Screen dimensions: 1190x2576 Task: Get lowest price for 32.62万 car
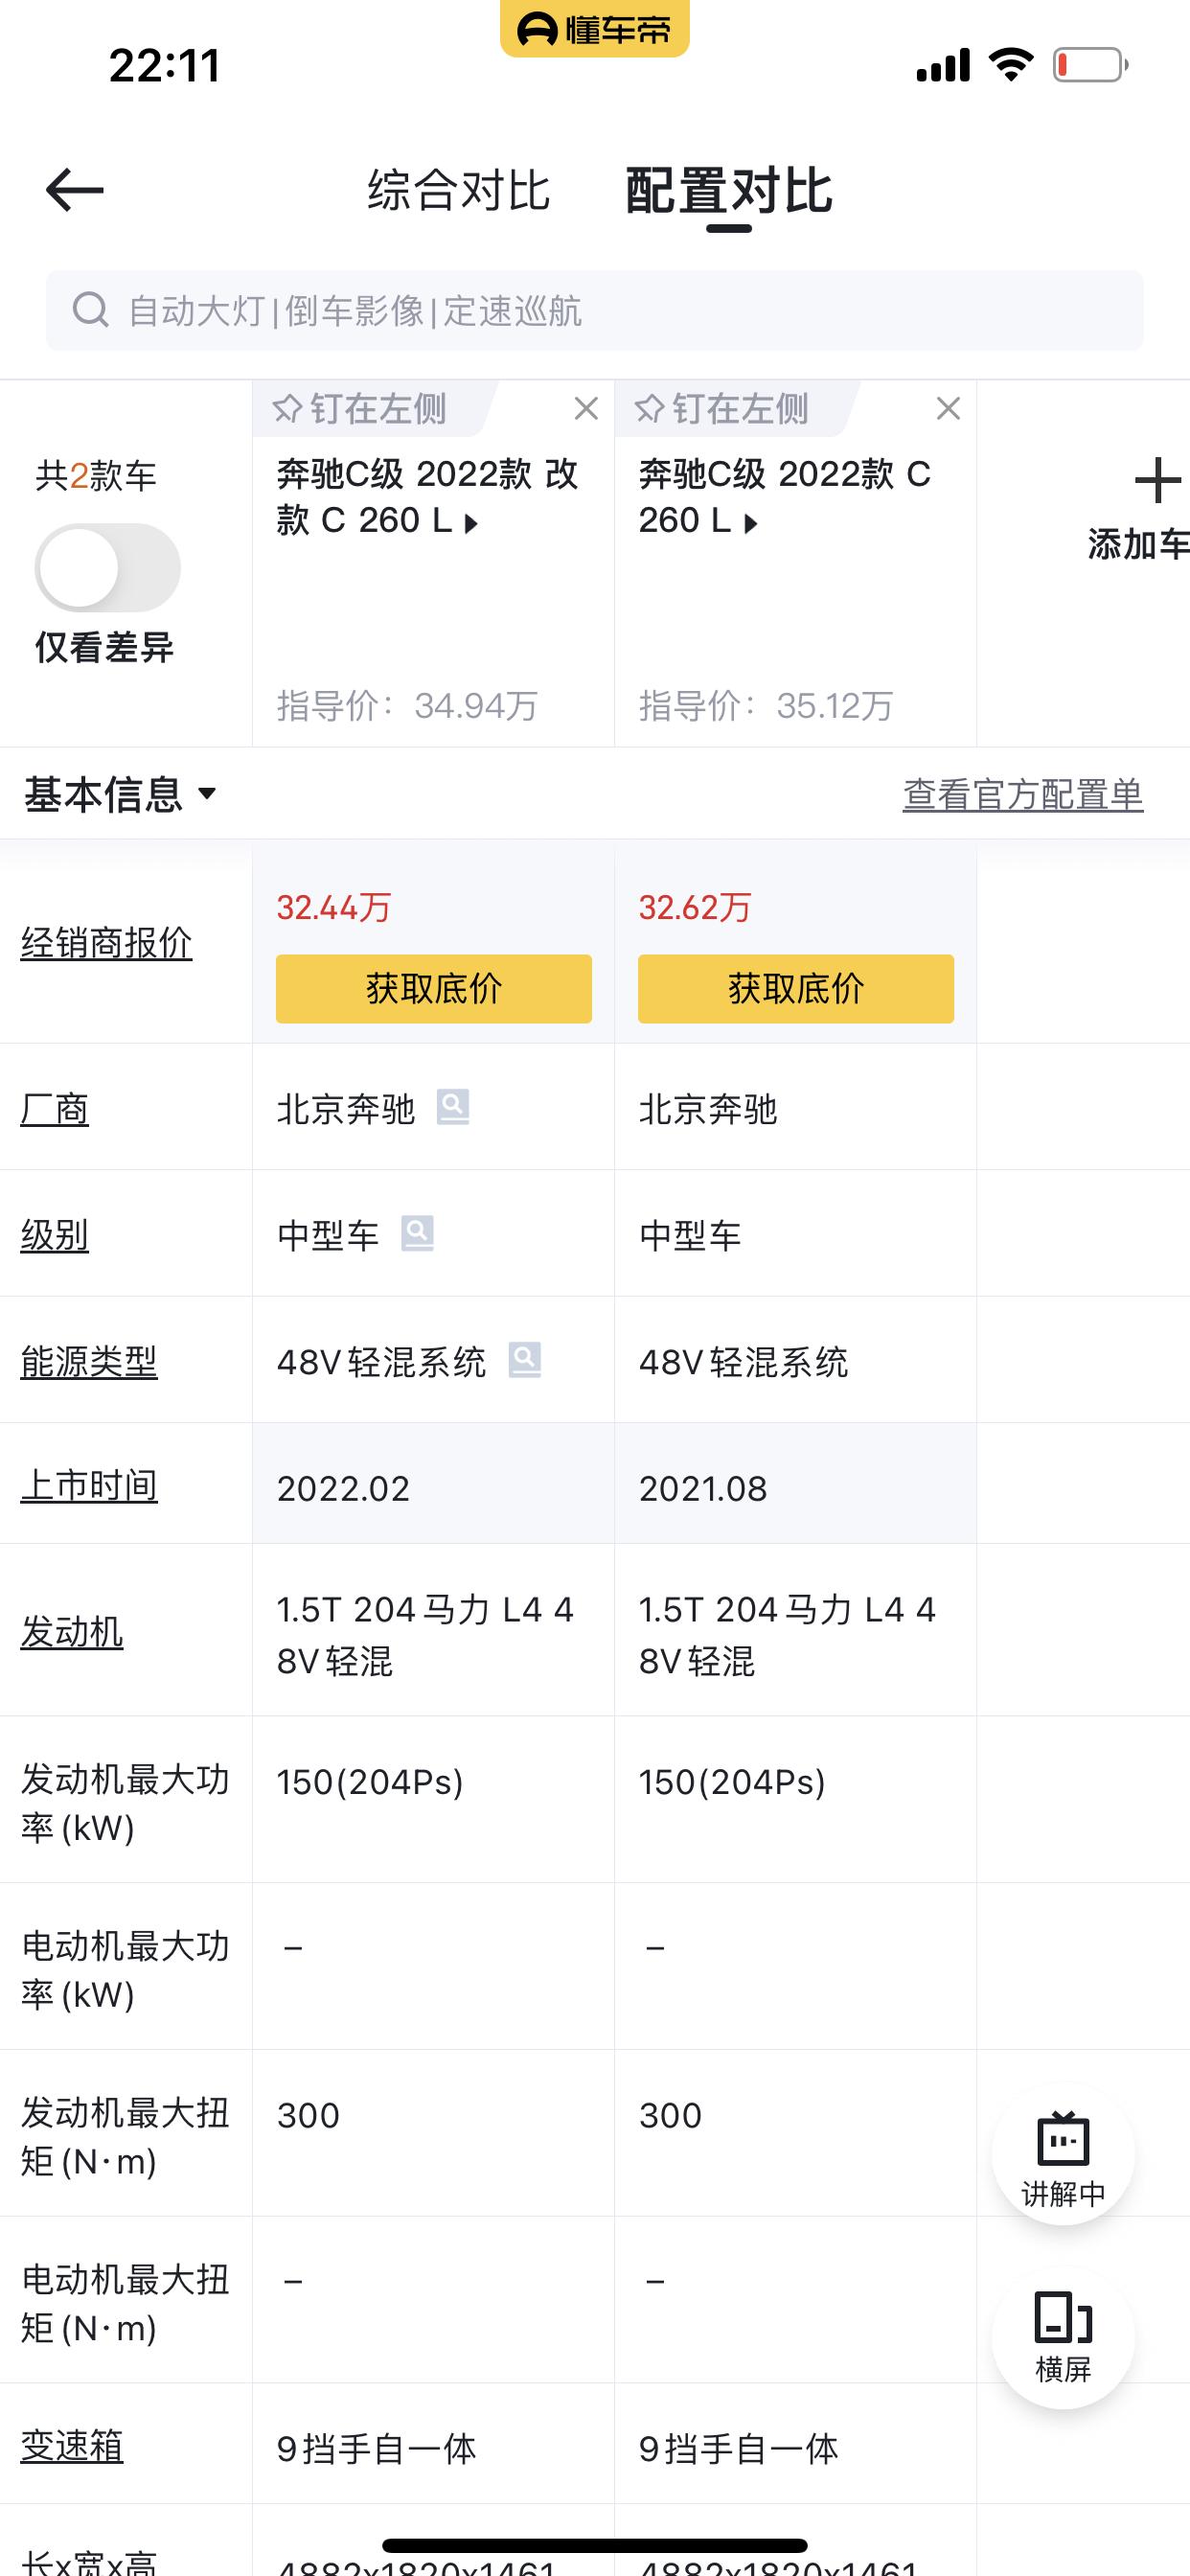[796, 989]
